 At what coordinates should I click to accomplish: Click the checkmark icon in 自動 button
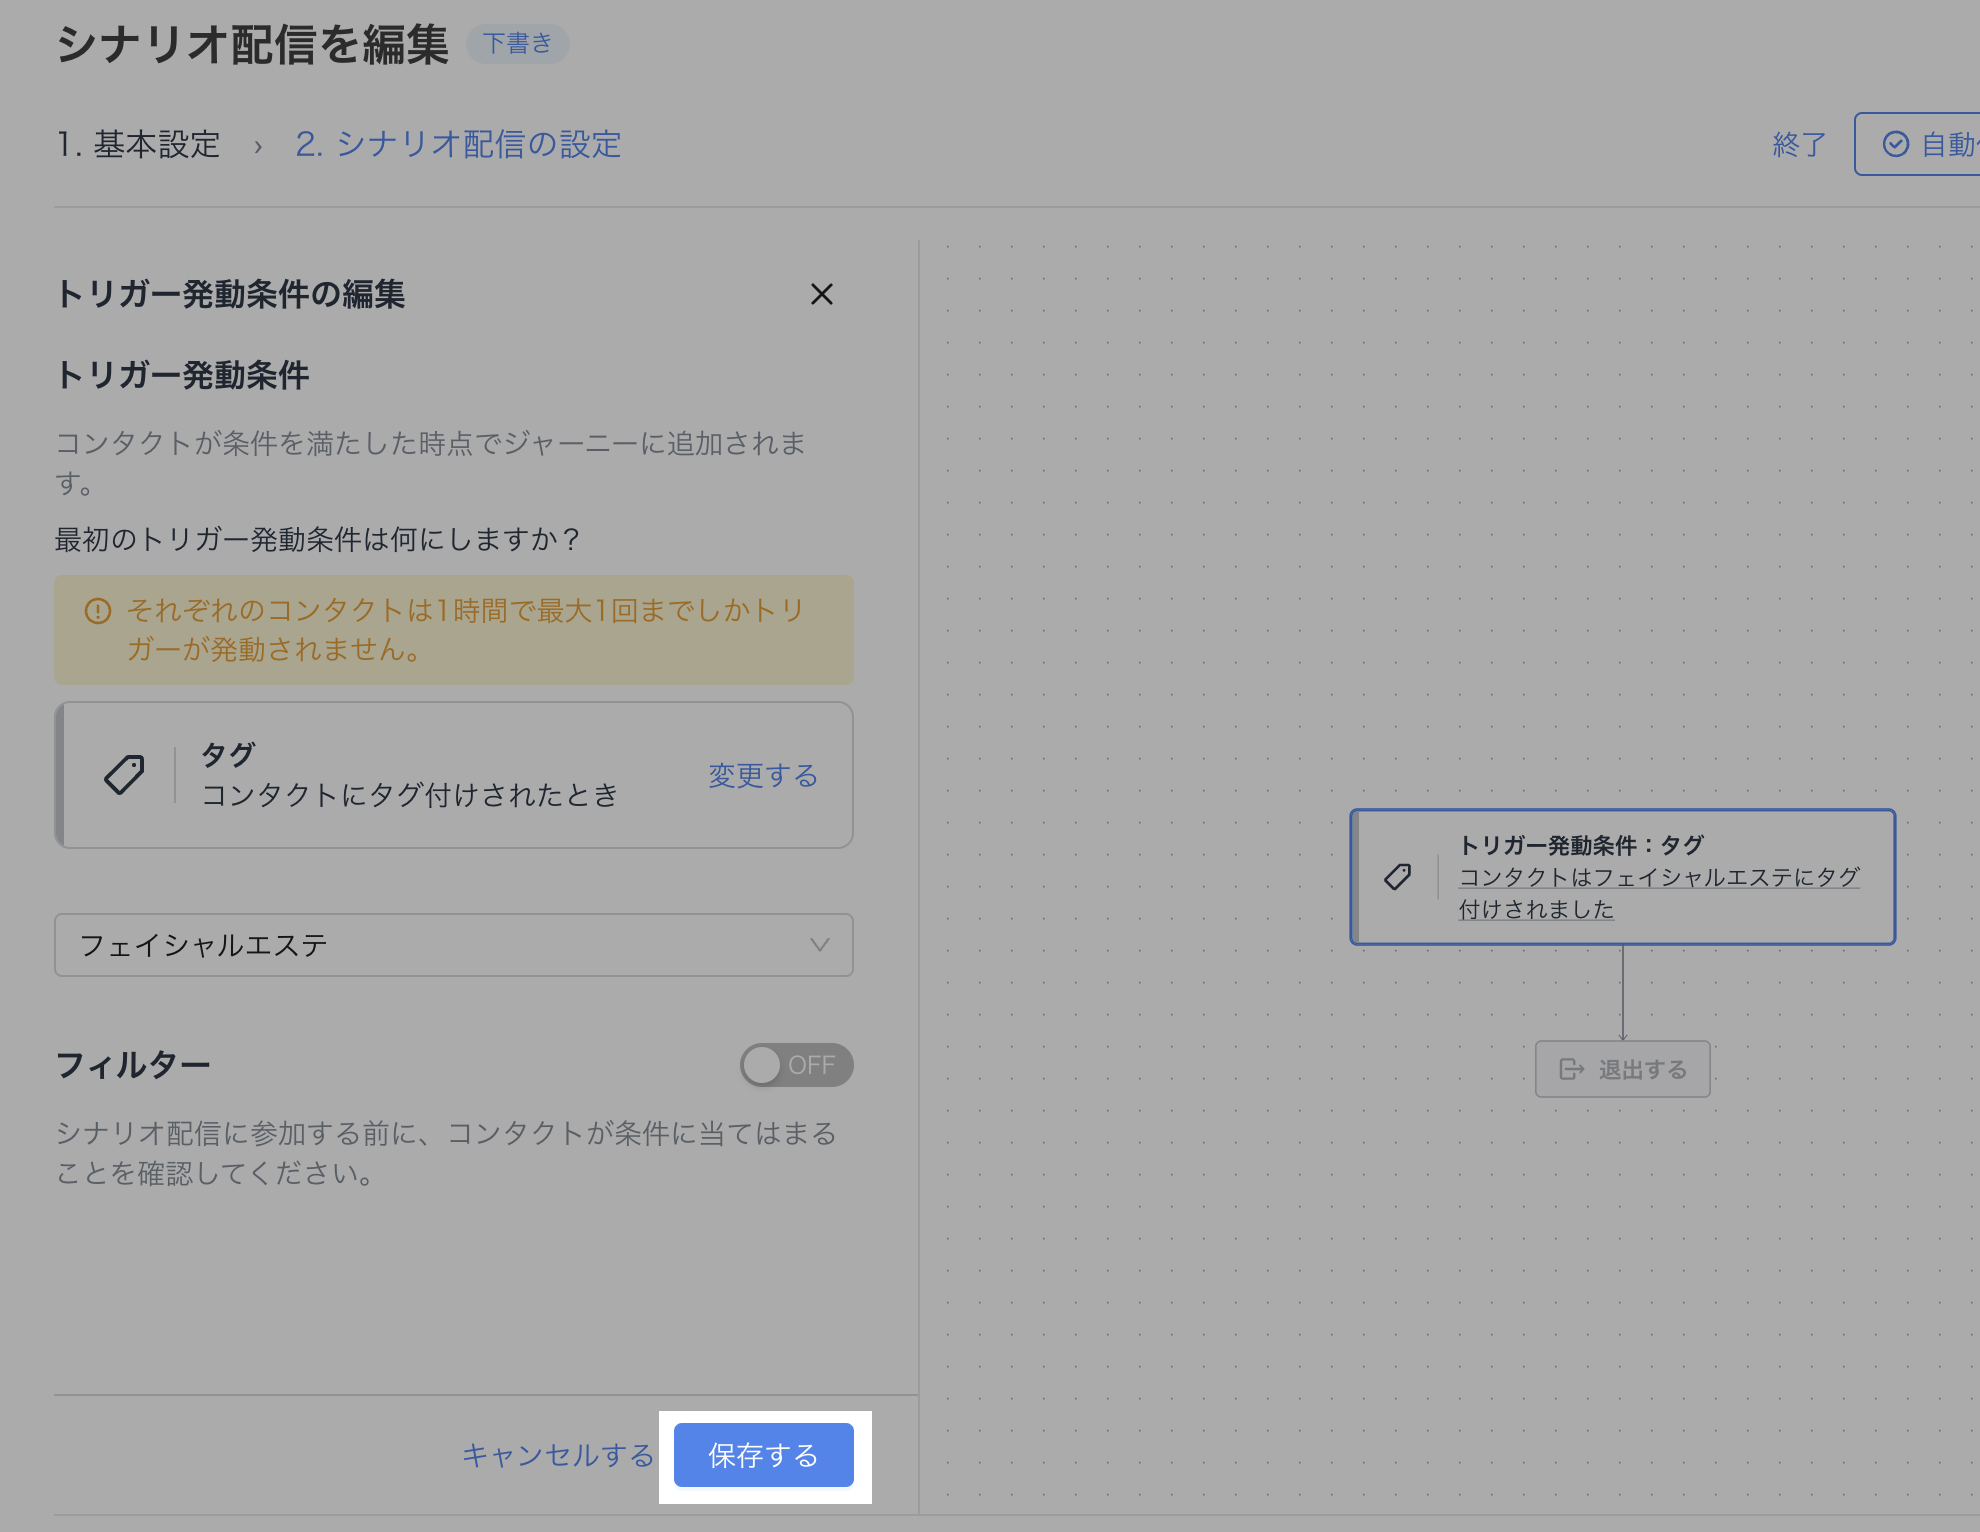pyautogui.click(x=1895, y=144)
